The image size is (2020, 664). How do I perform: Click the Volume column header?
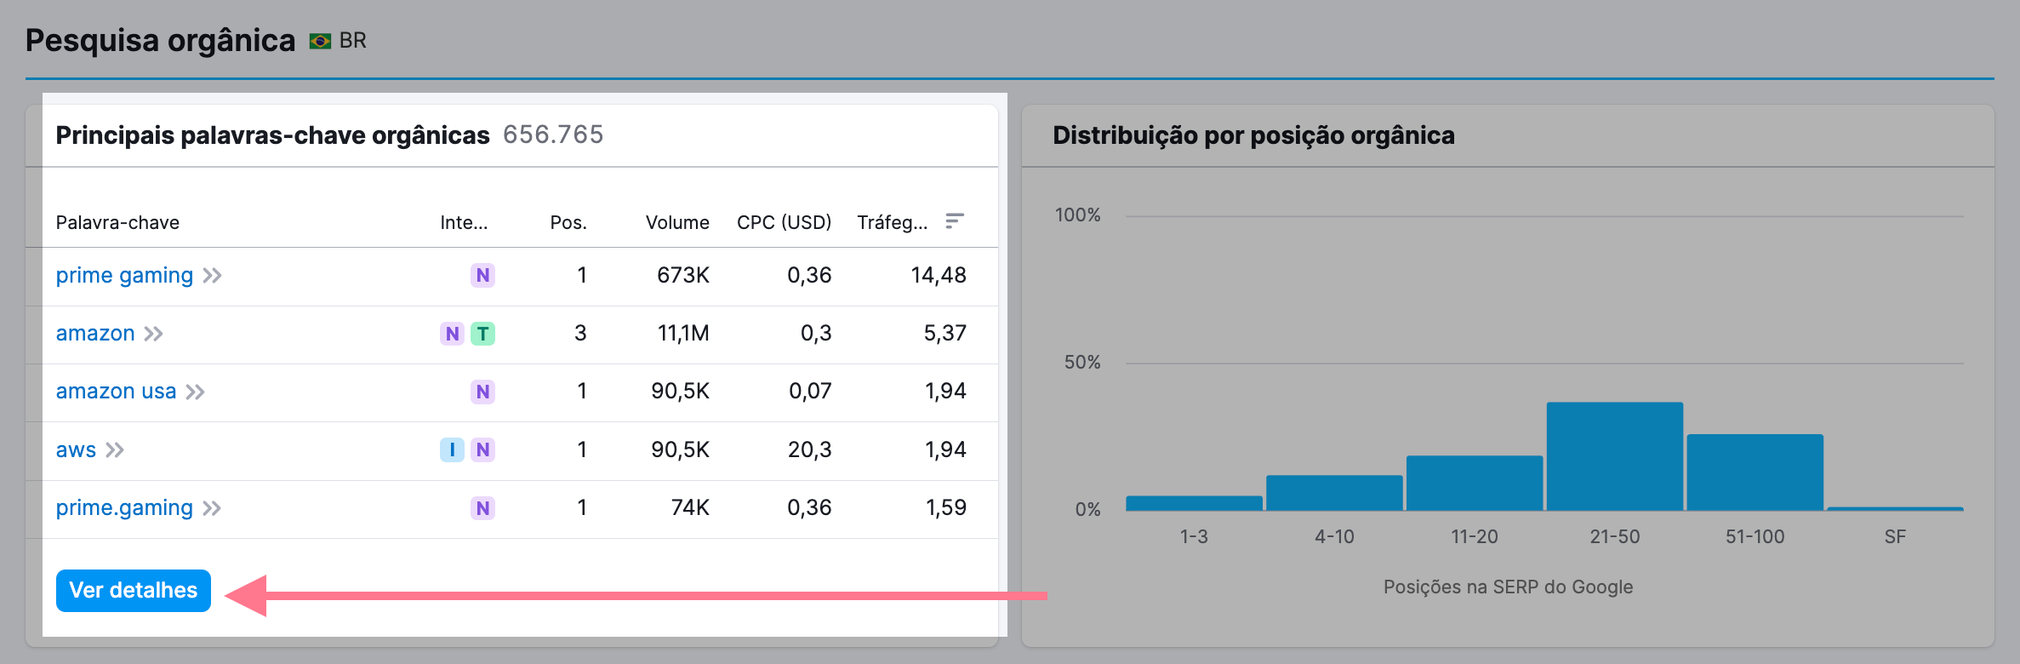click(677, 222)
